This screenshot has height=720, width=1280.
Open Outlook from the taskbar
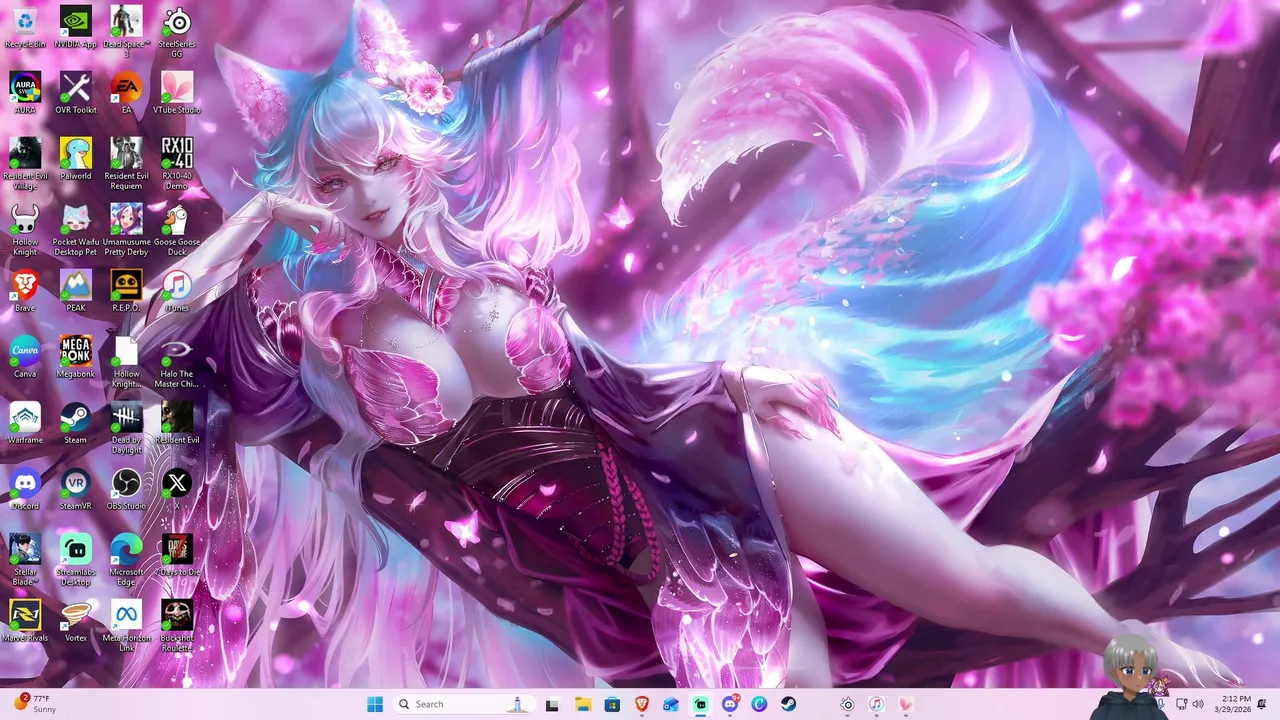[x=671, y=704]
